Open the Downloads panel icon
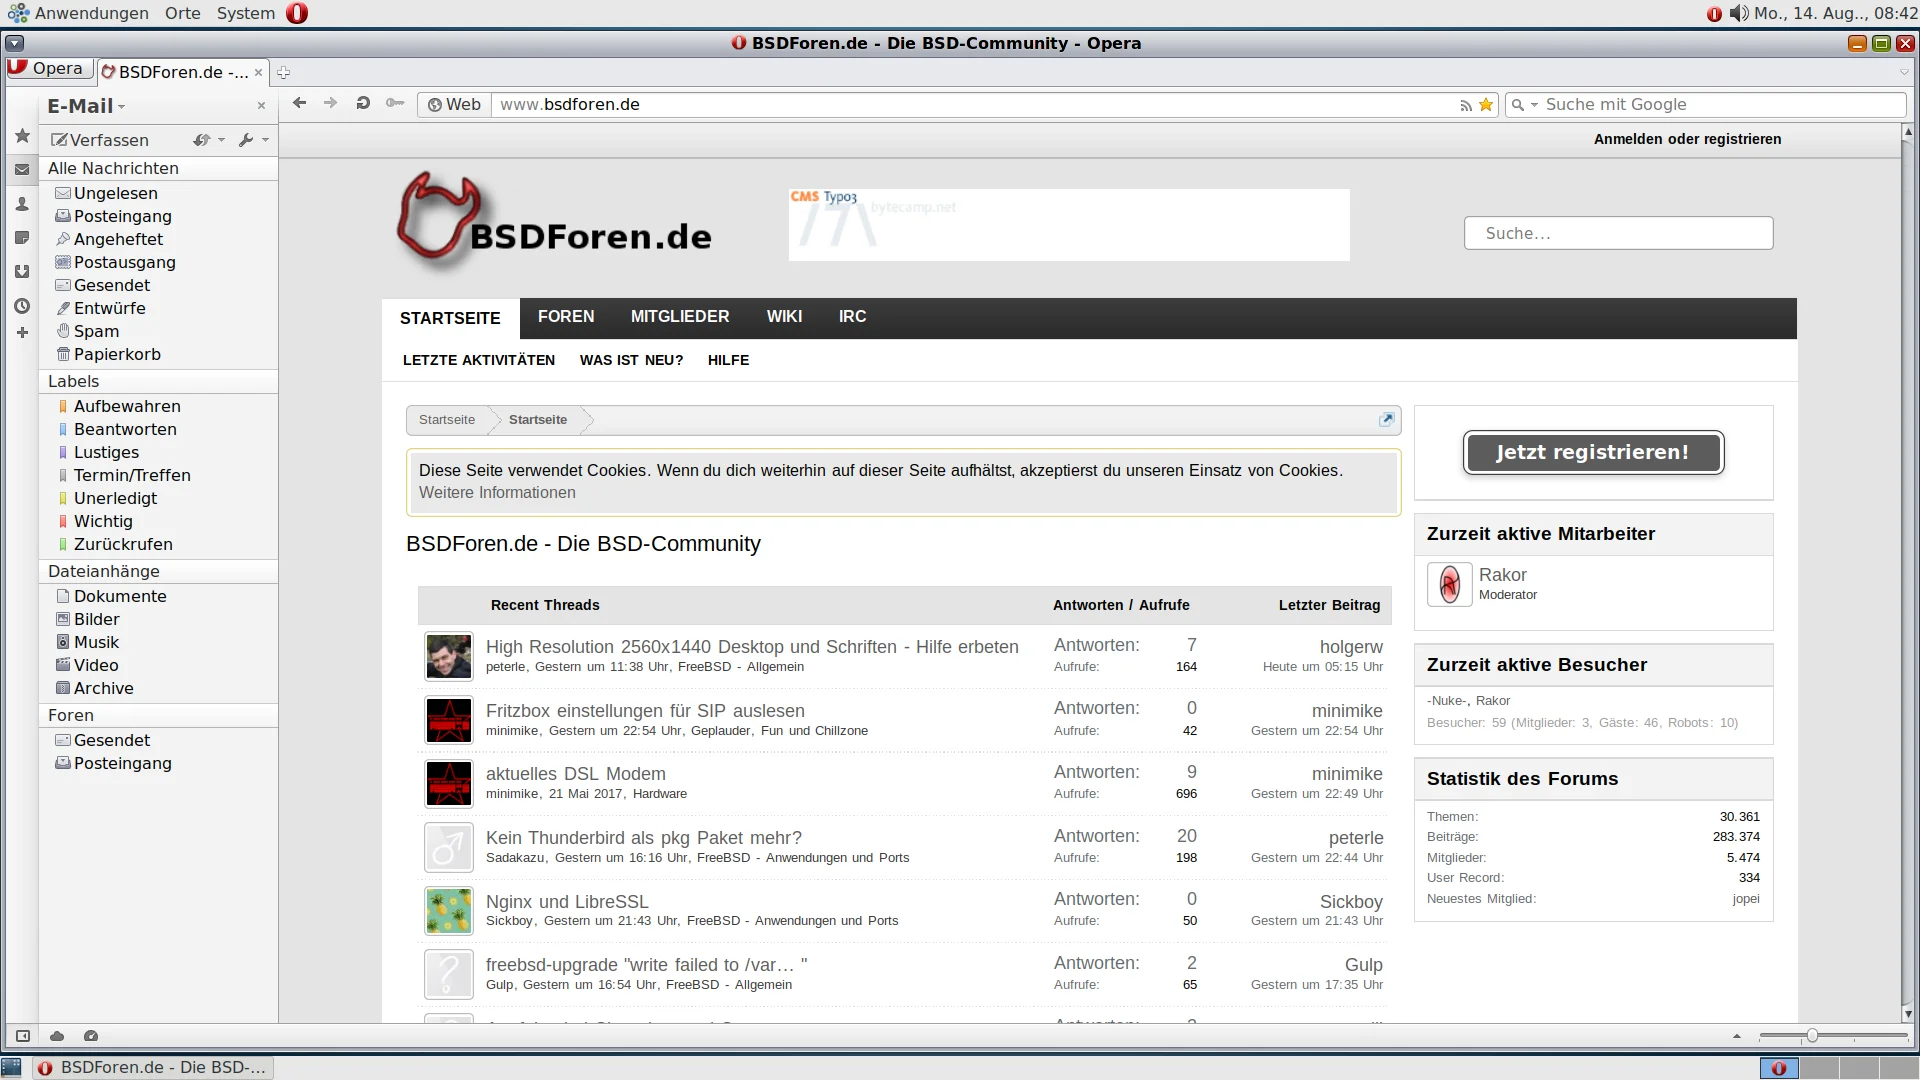This screenshot has width=1920, height=1080. coord(22,272)
